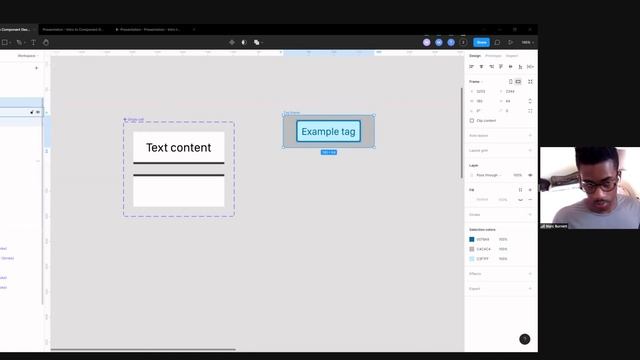The image size is (640, 360).
Task: Toggle the Fill visibility eye icon
Action: tap(520, 200)
